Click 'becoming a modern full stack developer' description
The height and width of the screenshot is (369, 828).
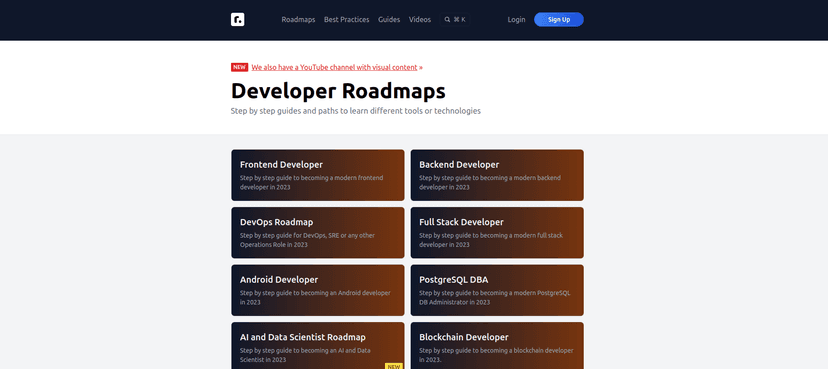491,240
